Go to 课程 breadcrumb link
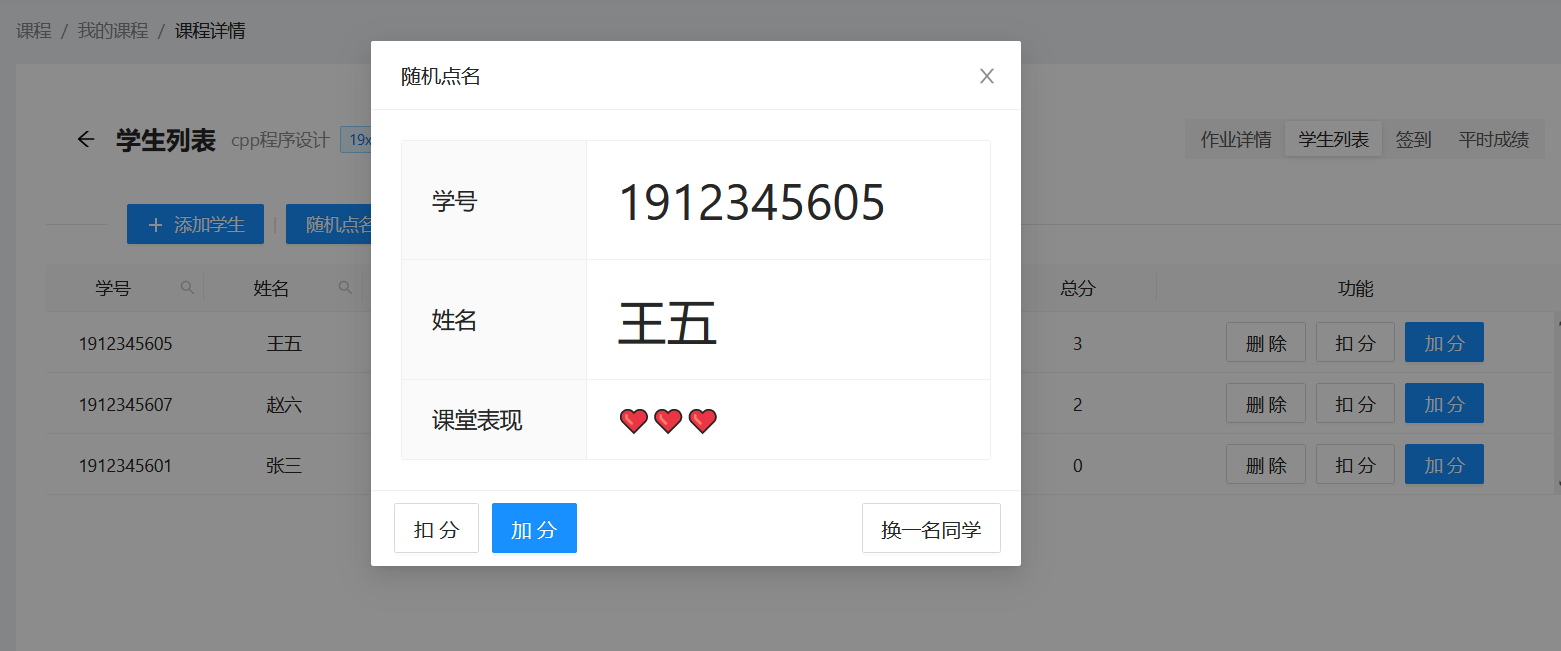This screenshot has width=1561, height=651. point(34,31)
